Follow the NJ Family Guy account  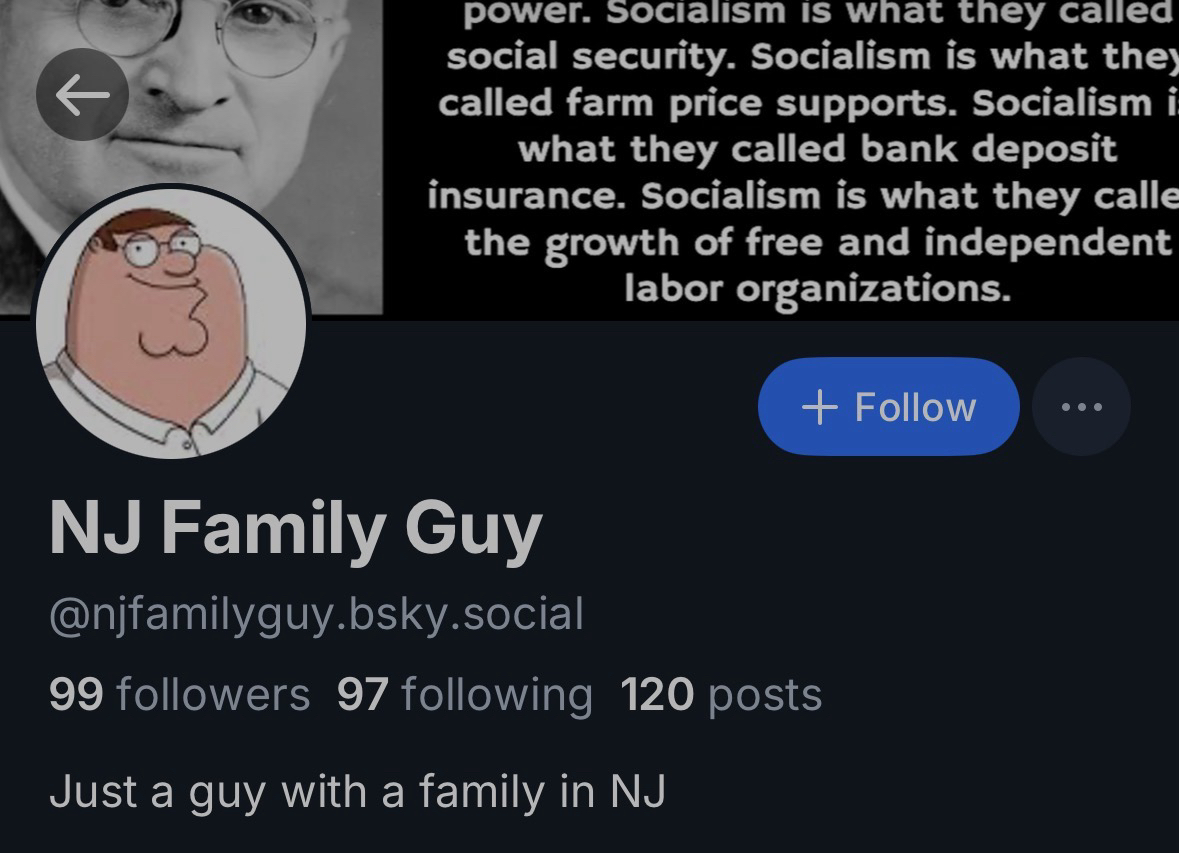tap(888, 407)
